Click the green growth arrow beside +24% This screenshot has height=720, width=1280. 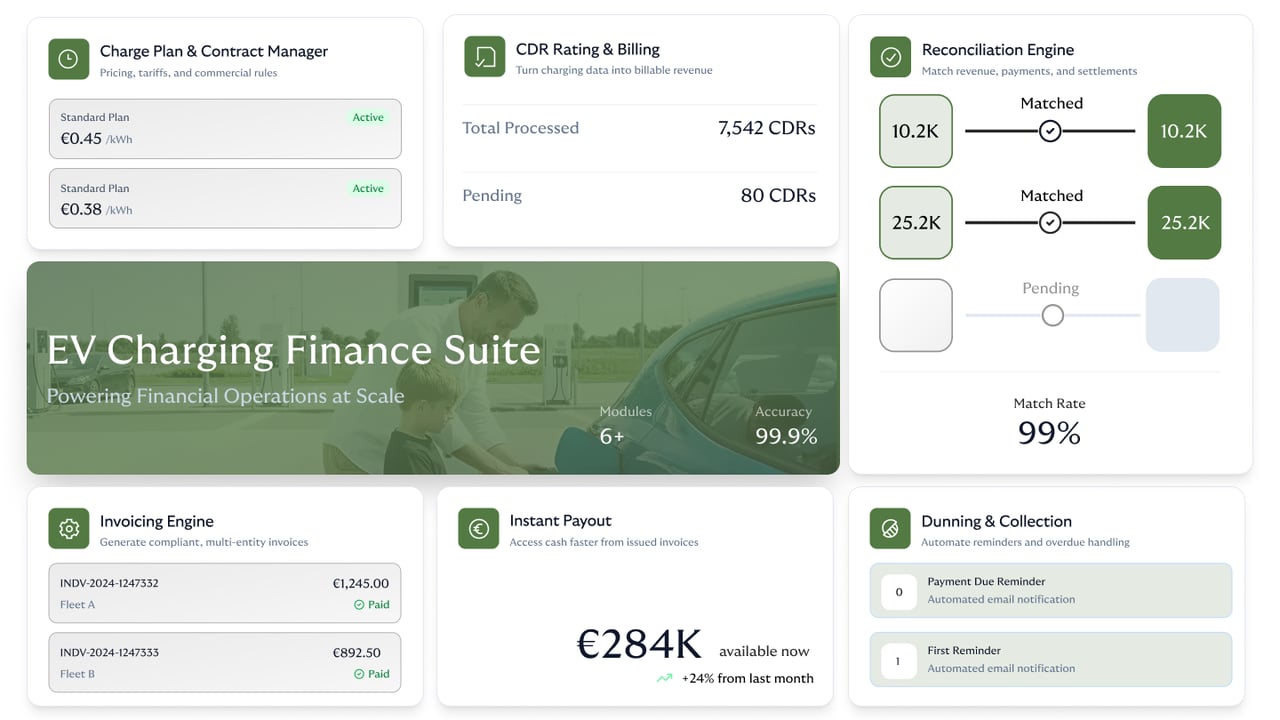pos(664,678)
